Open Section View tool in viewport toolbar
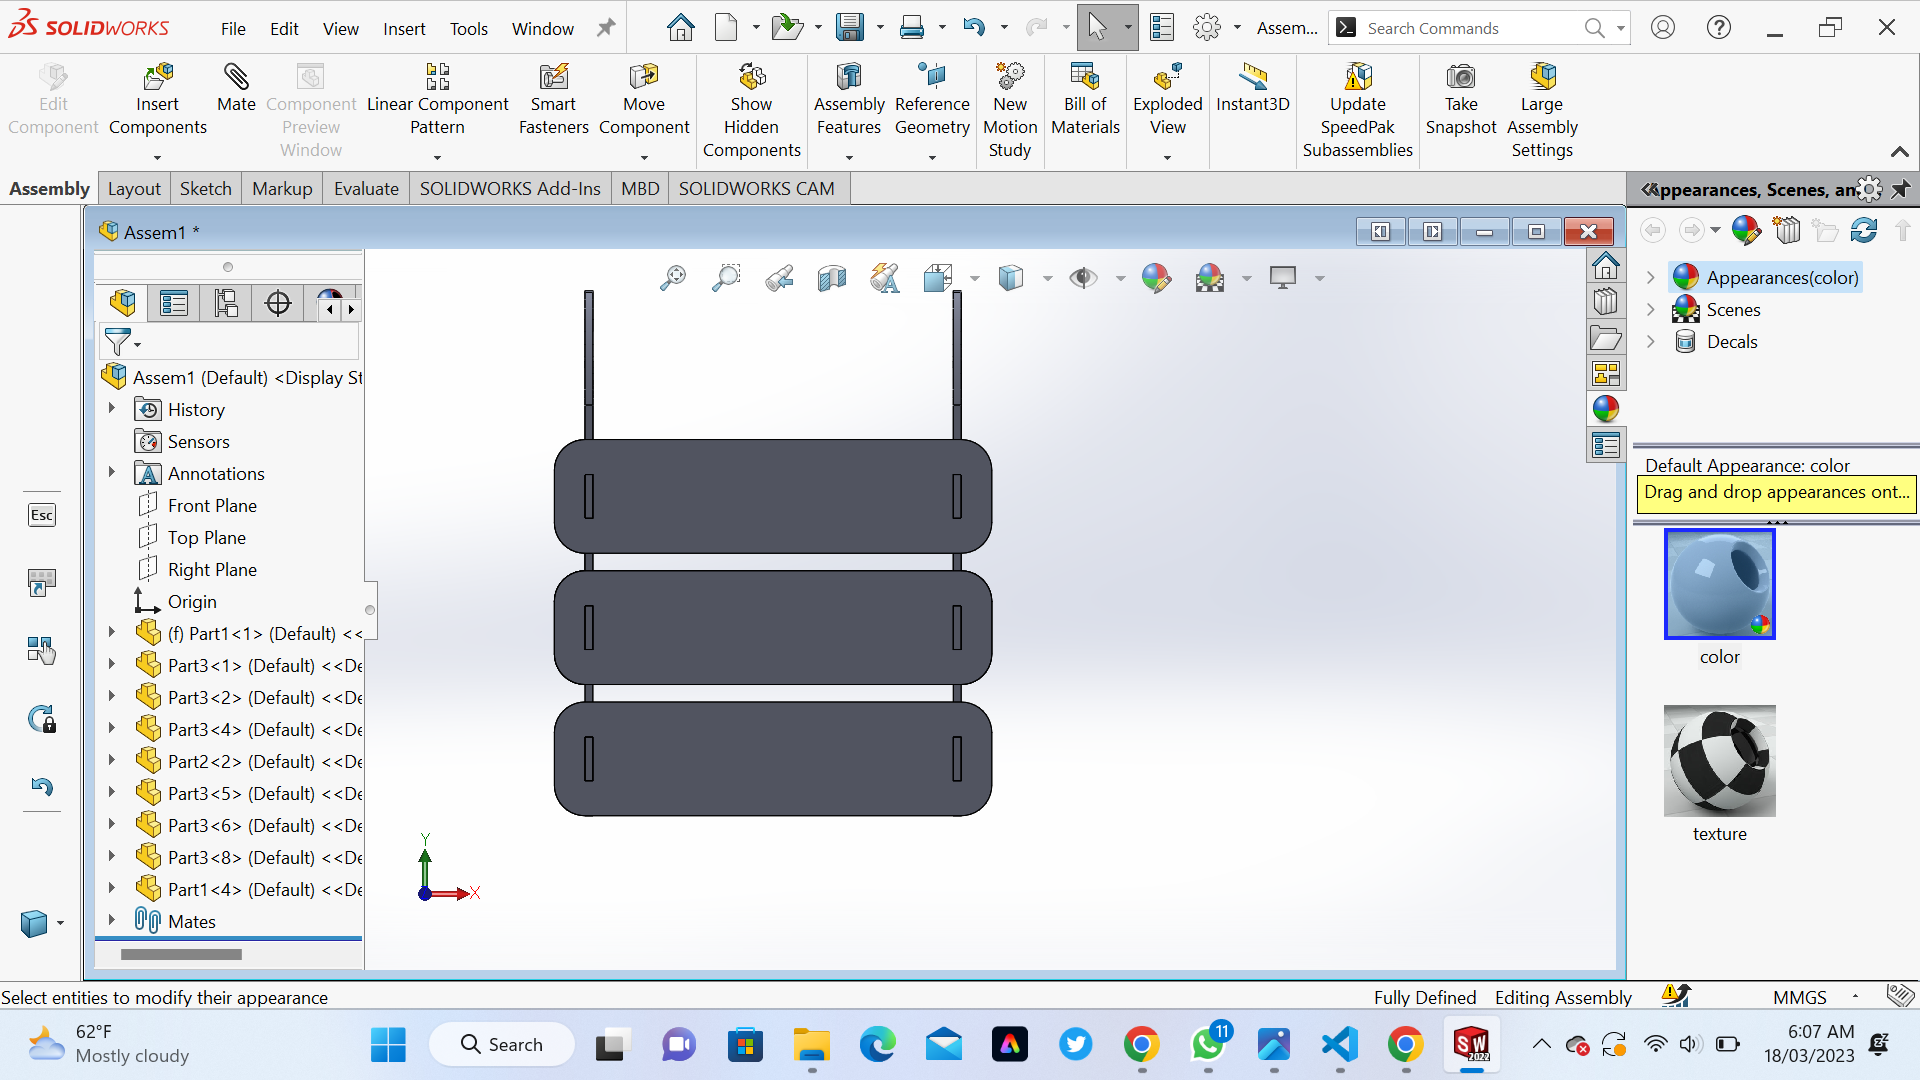The width and height of the screenshot is (1920, 1080). [831, 278]
